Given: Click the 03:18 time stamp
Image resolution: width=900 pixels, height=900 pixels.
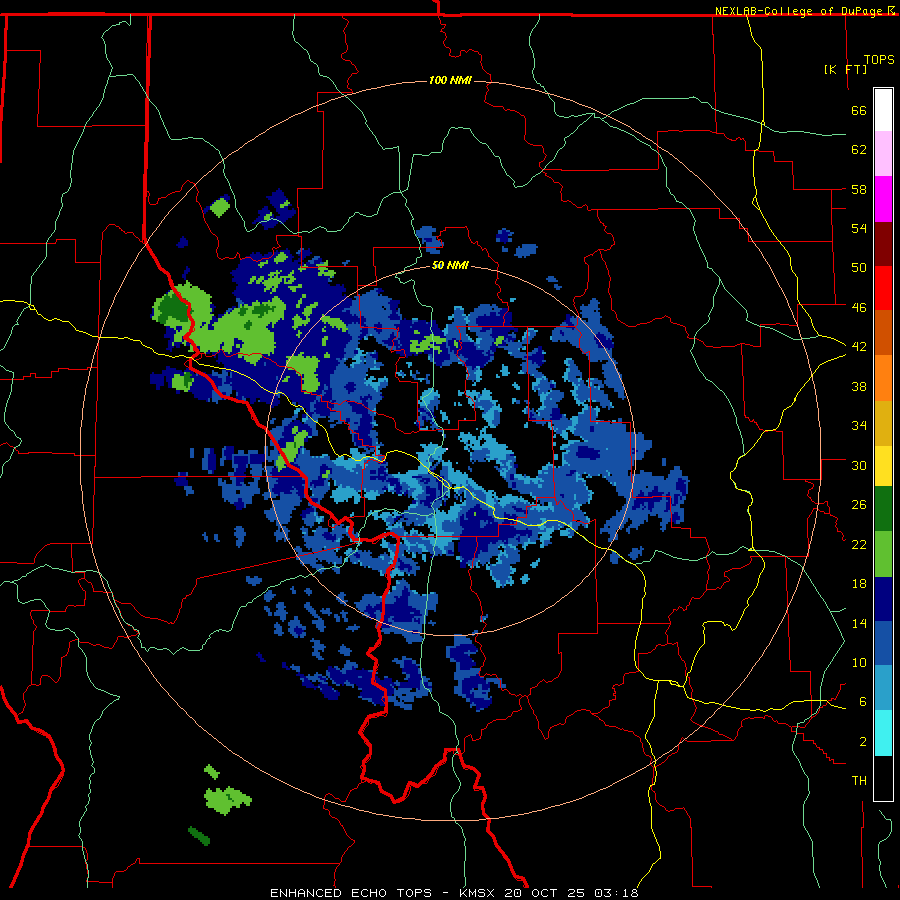Looking at the screenshot, I should [x=616, y=893].
